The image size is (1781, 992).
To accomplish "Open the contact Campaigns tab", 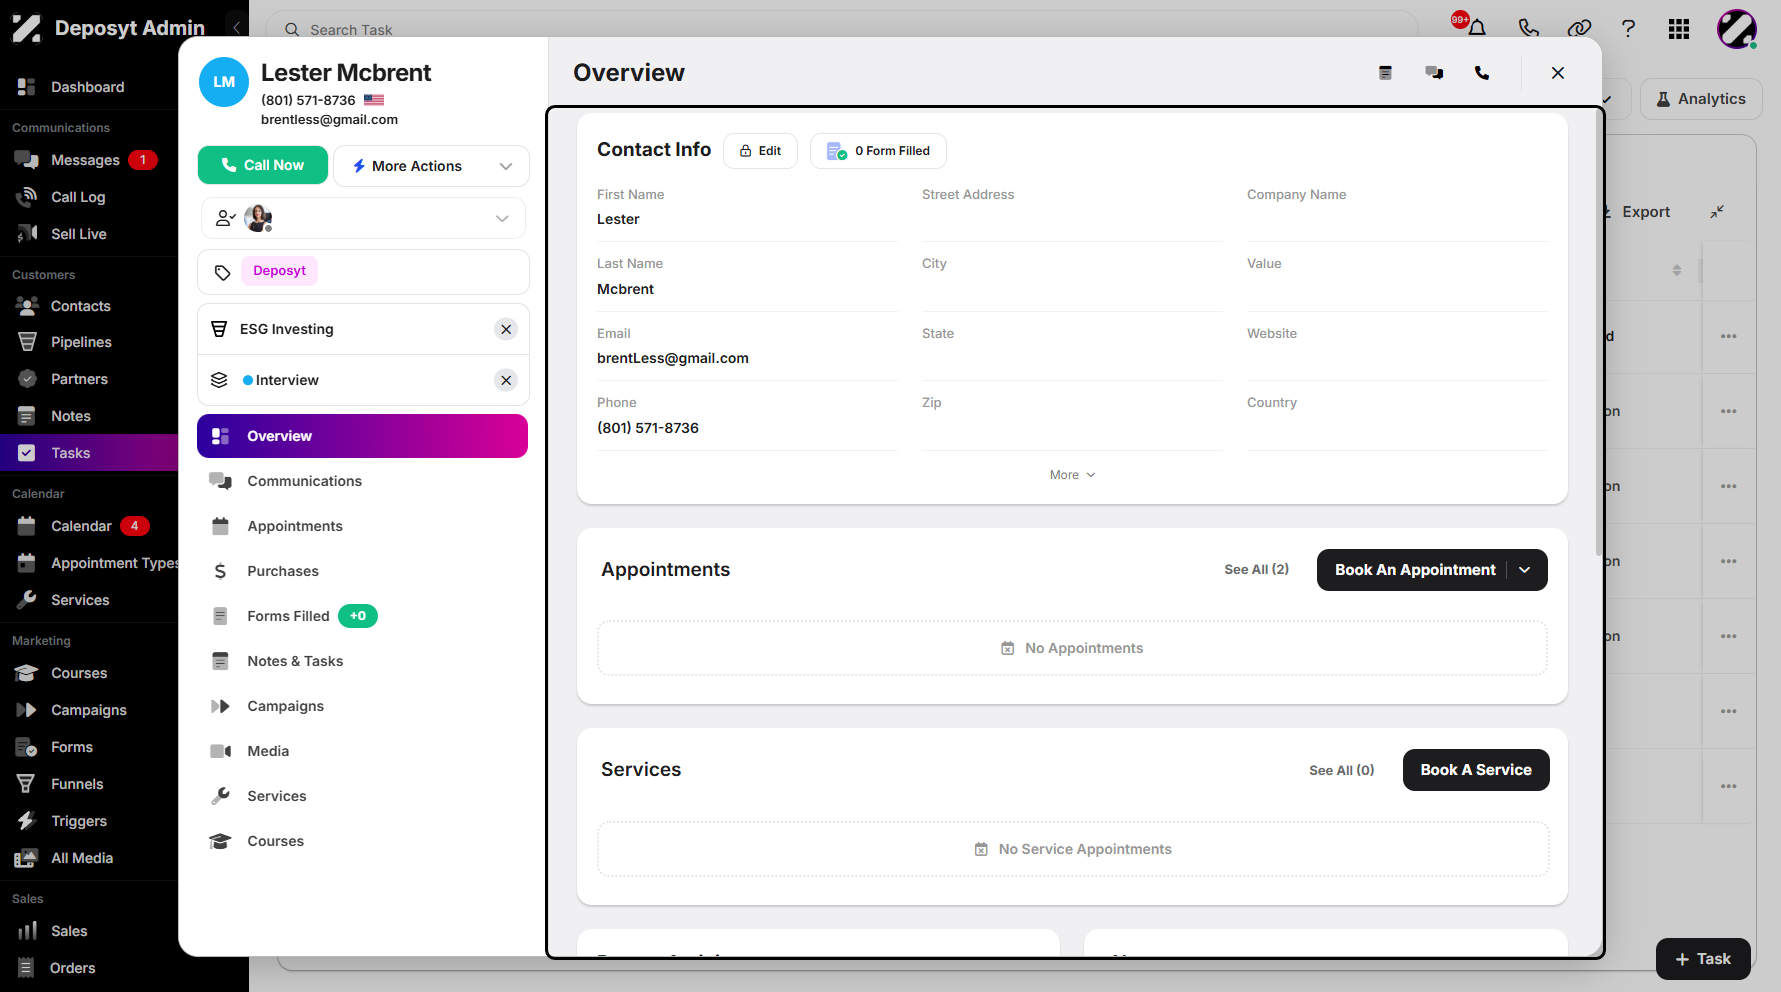I will point(362,706).
